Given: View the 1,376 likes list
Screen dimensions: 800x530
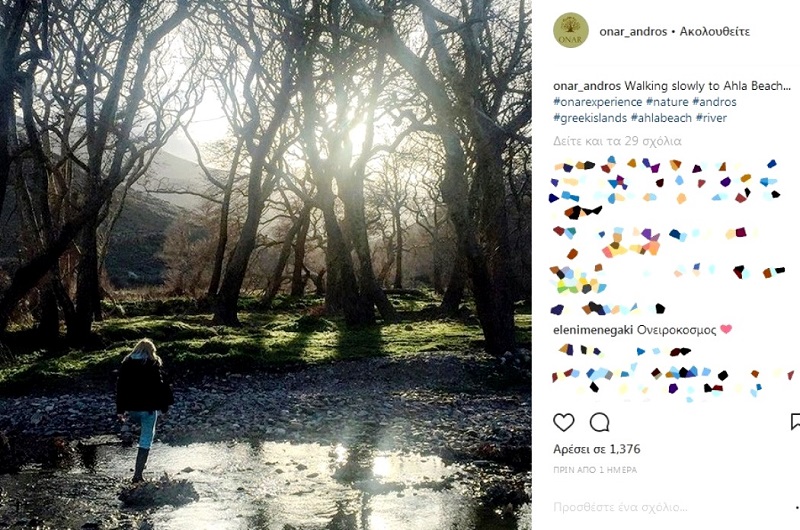Looking at the screenshot, I should [x=596, y=449].
